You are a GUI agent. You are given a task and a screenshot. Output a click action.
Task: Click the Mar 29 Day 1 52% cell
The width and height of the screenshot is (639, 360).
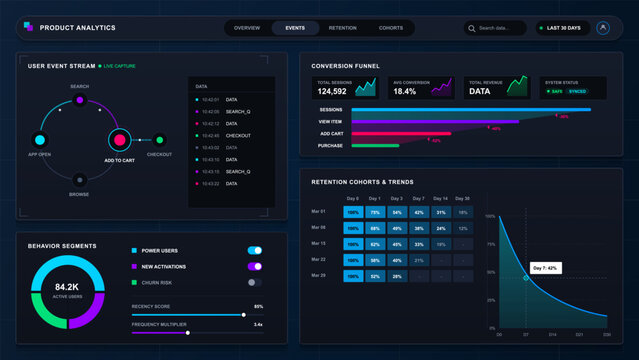375,276
